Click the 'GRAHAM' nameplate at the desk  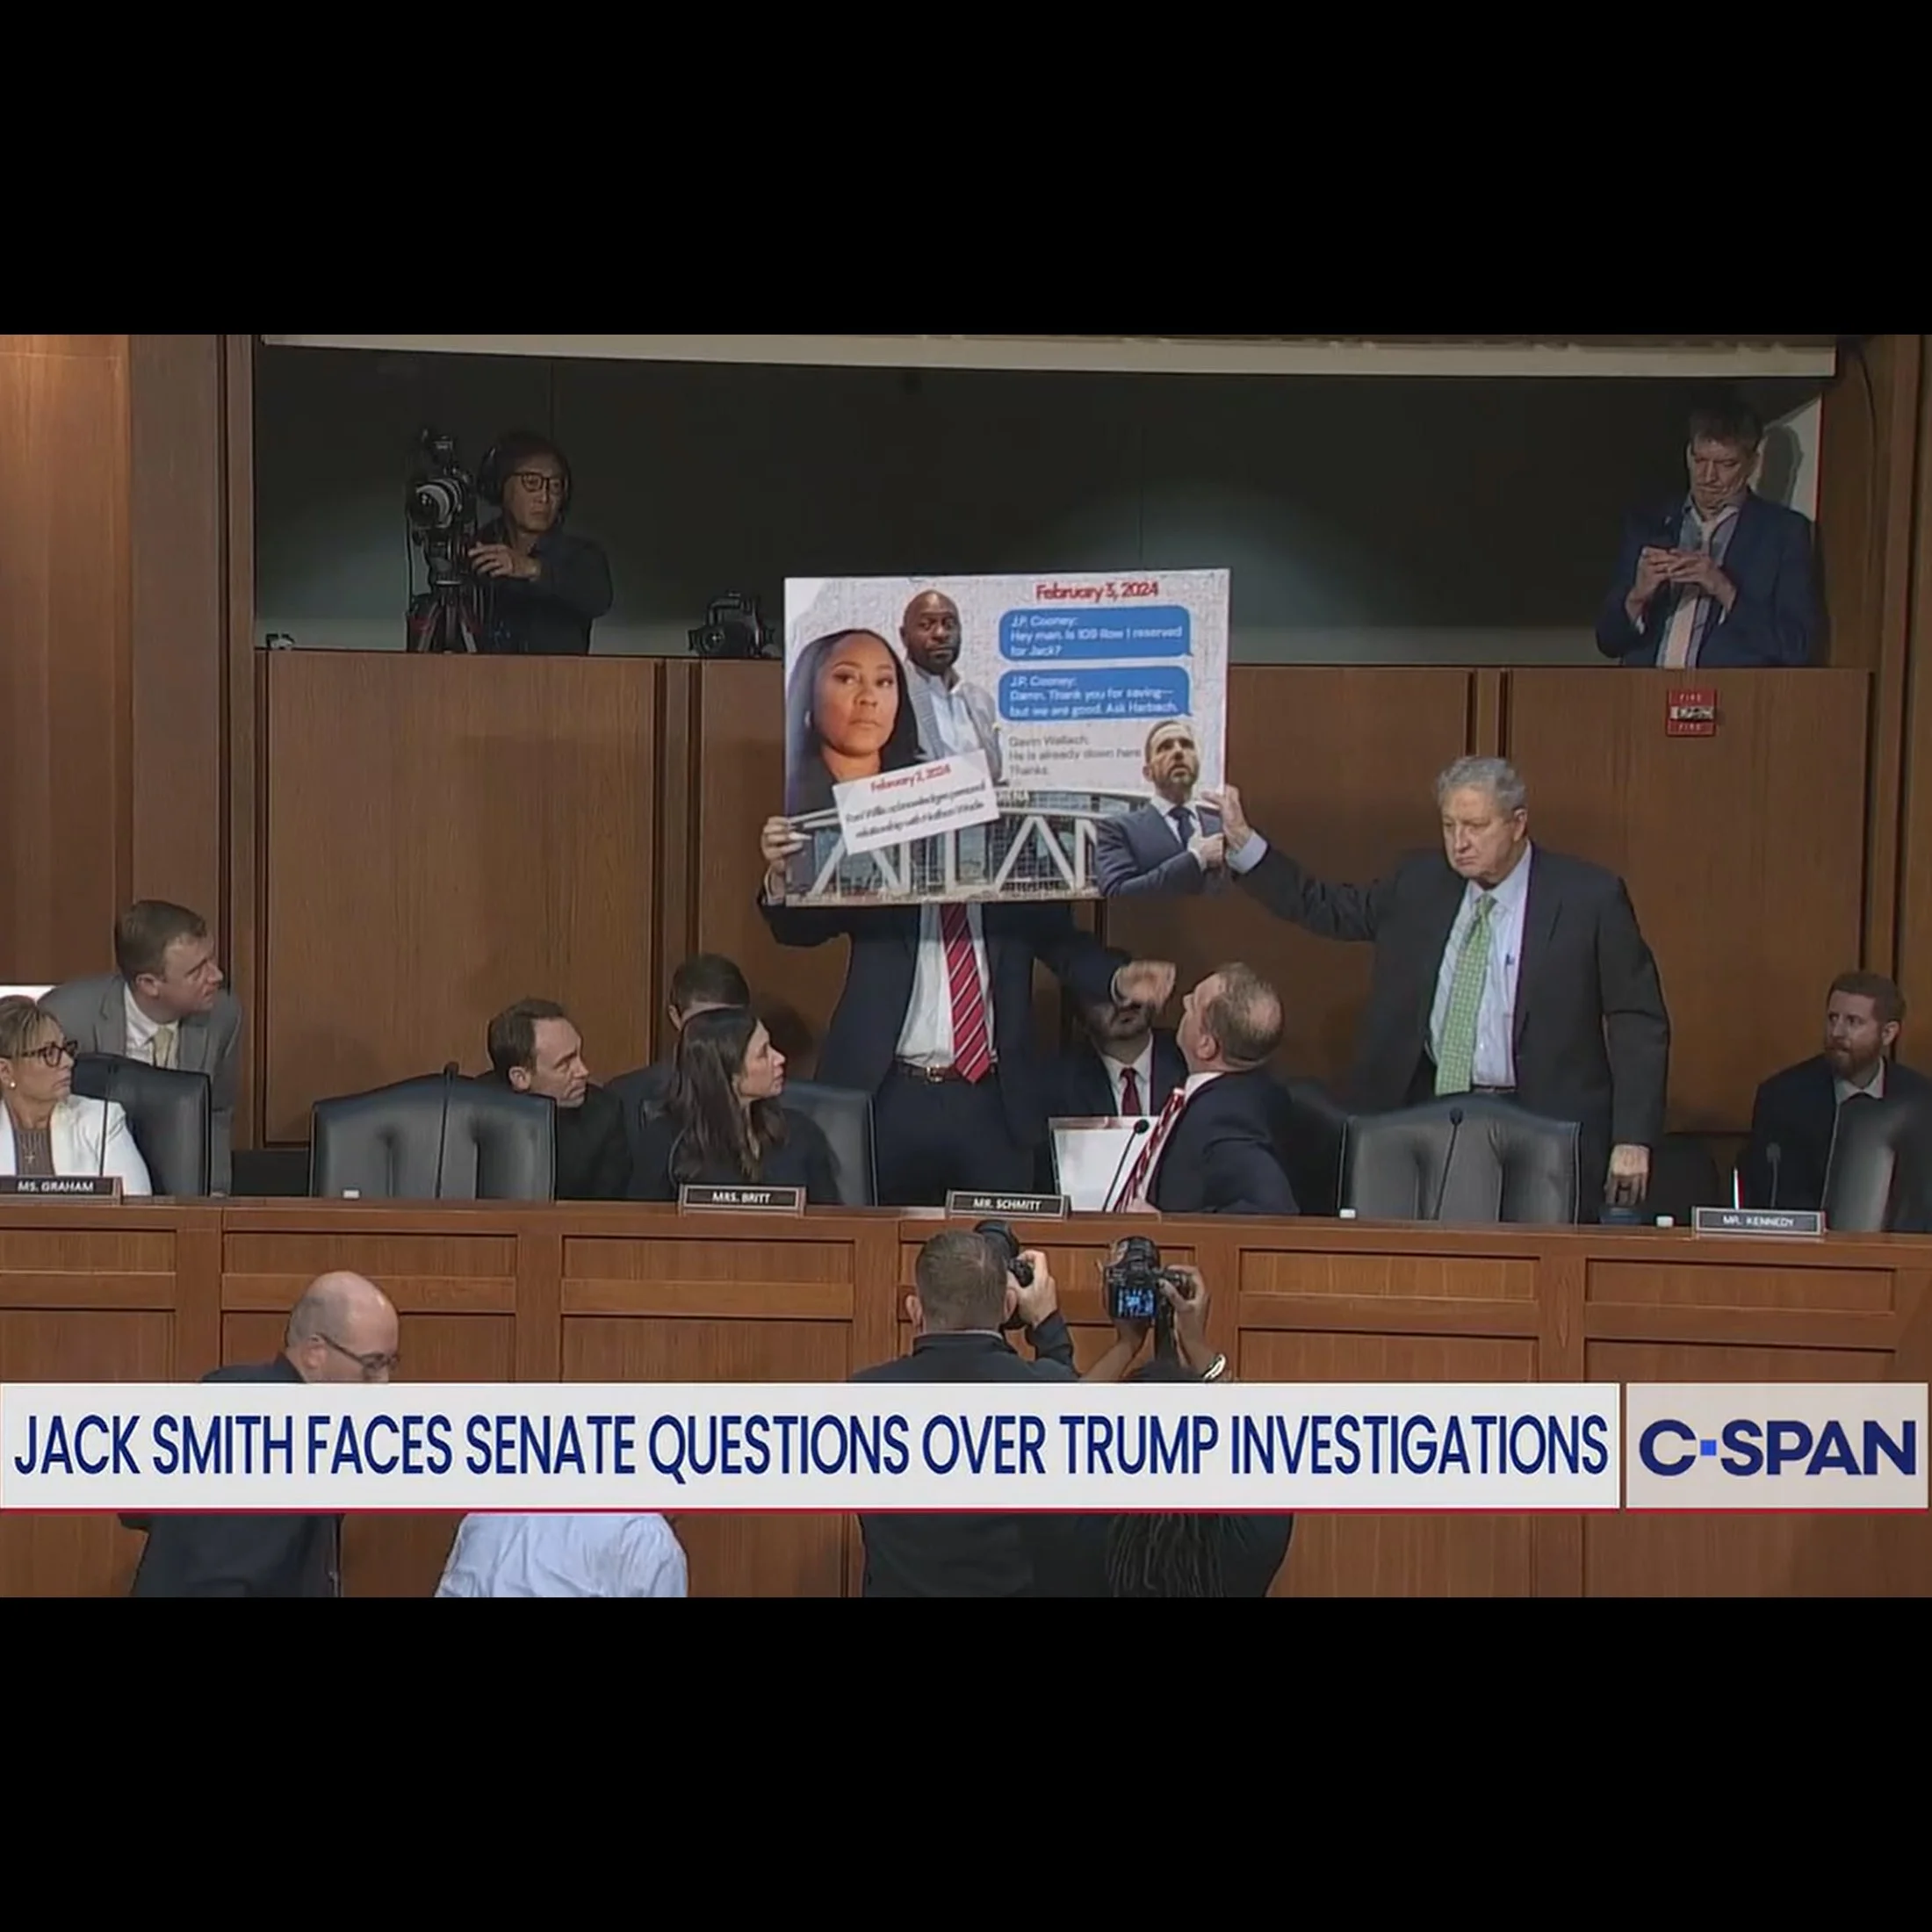(x=61, y=1187)
